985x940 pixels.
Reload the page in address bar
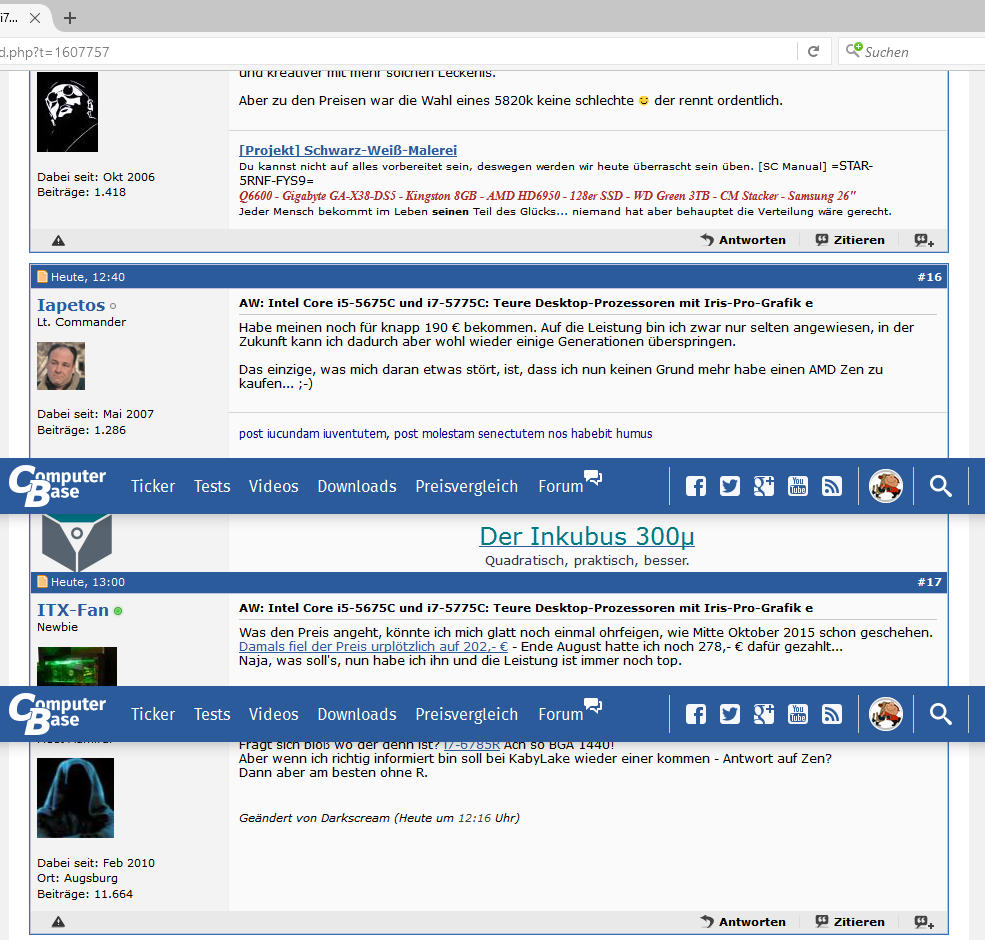click(x=814, y=52)
